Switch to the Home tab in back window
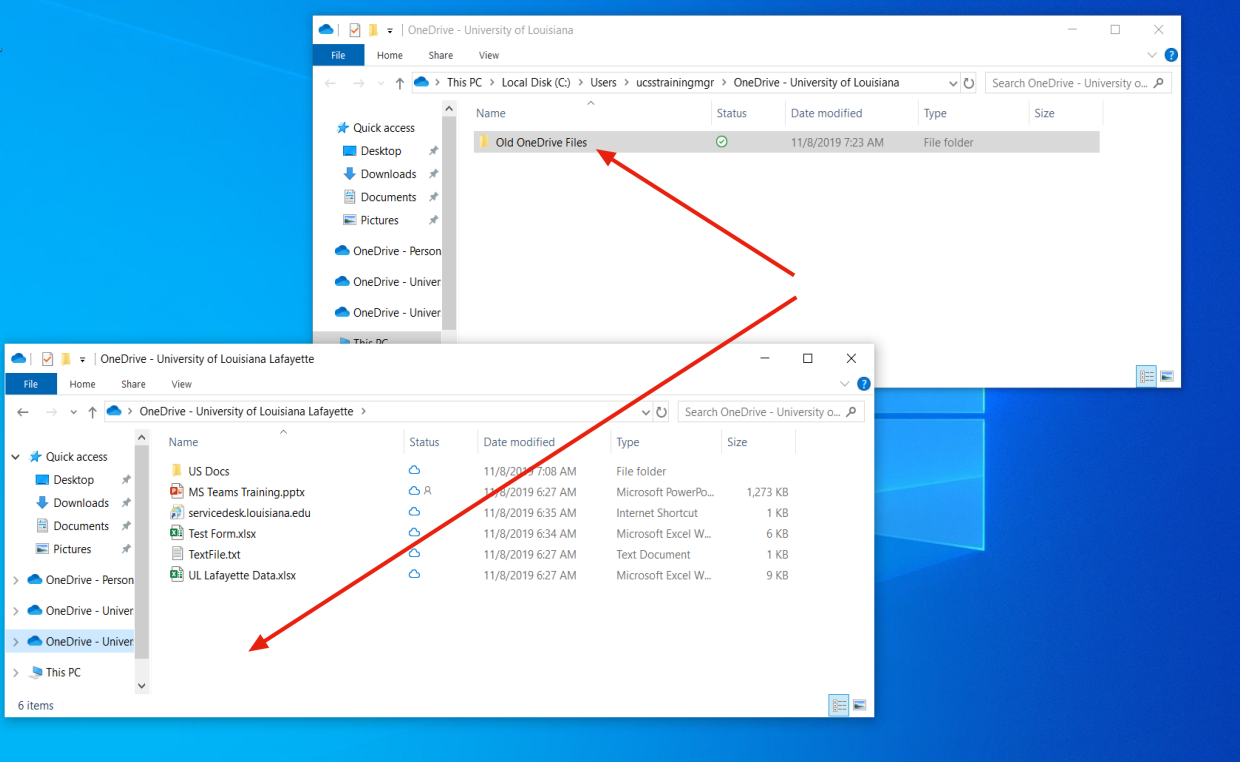The width and height of the screenshot is (1240, 762). [x=390, y=56]
